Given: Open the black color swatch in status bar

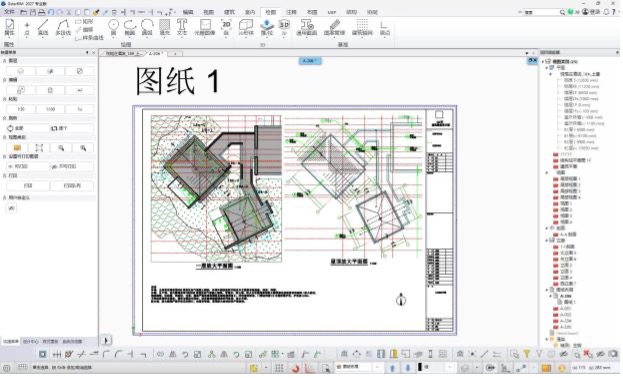Looking at the screenshot, I should click(420, 367).
